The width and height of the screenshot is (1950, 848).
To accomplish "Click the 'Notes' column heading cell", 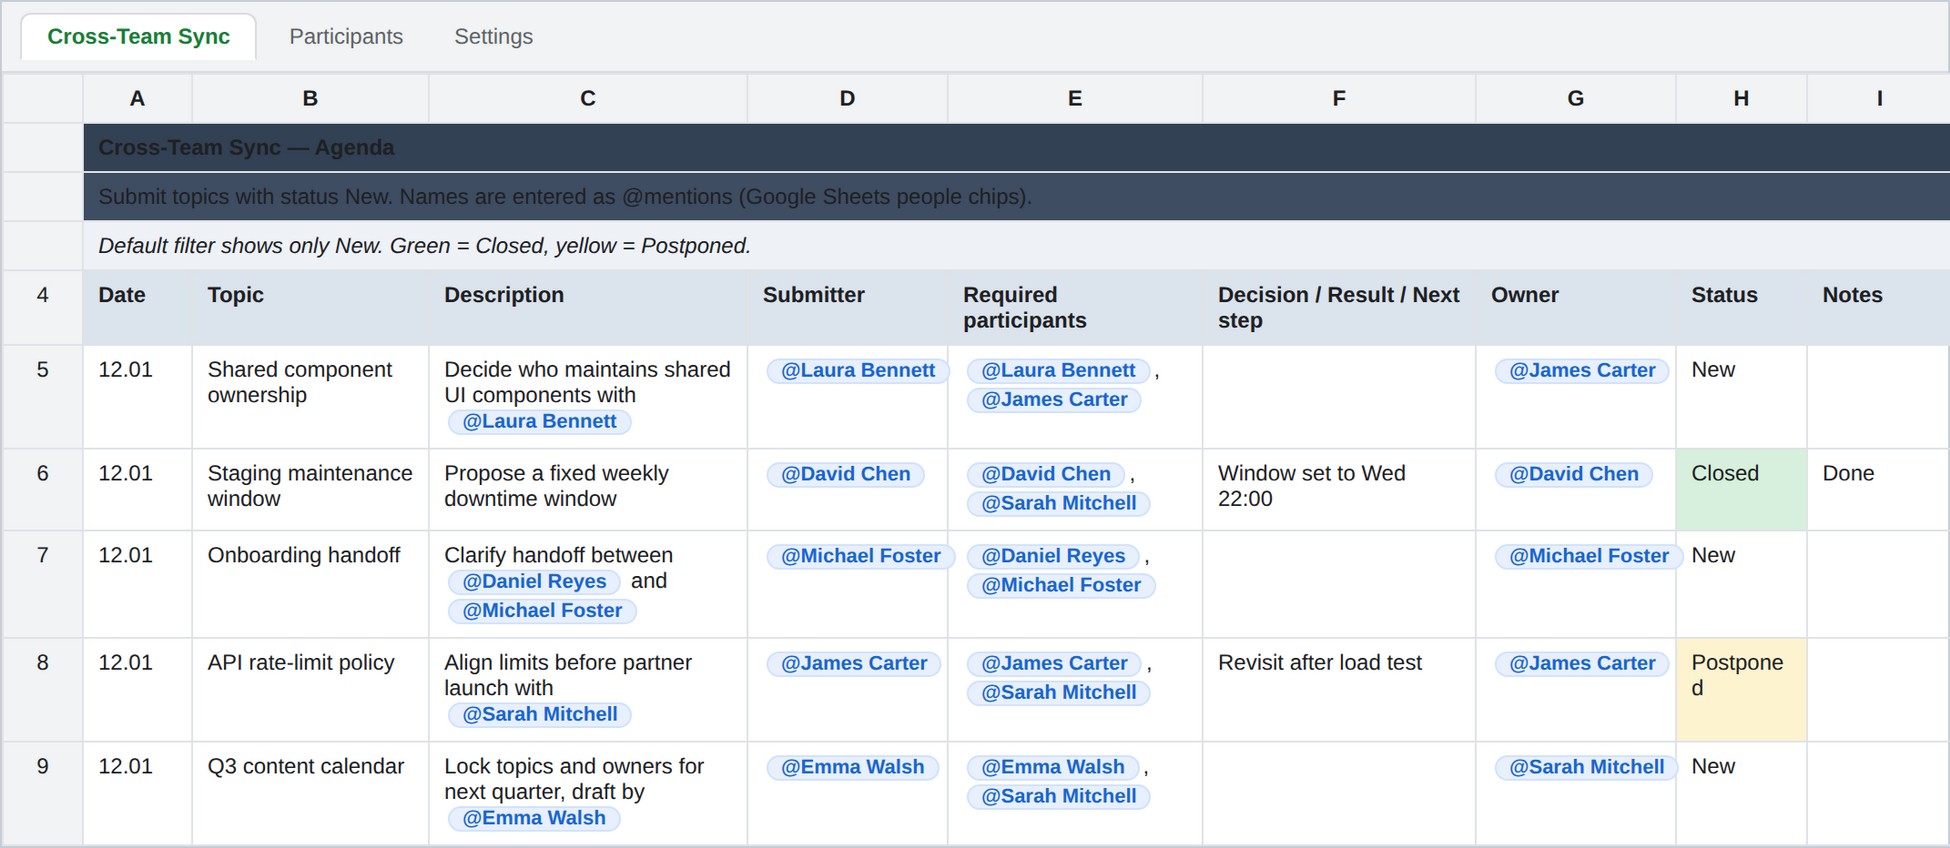I will point(1878,308).
